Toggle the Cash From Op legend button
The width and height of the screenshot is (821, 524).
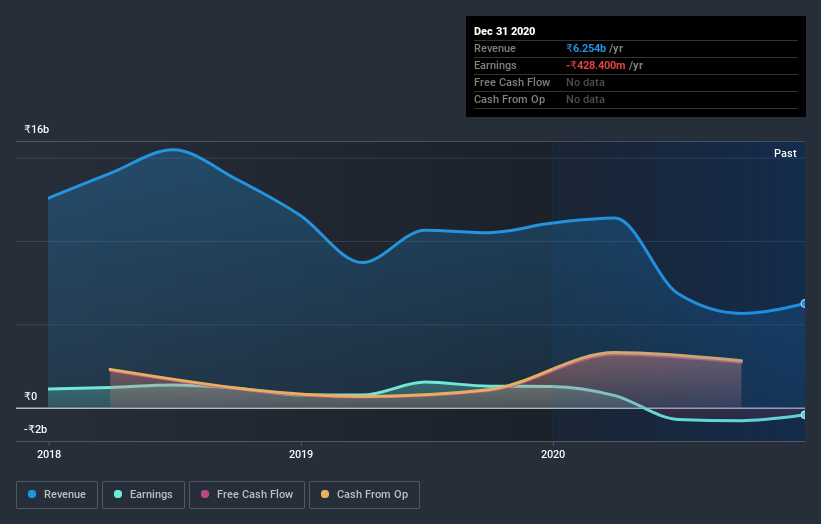[x=364, y=495]
